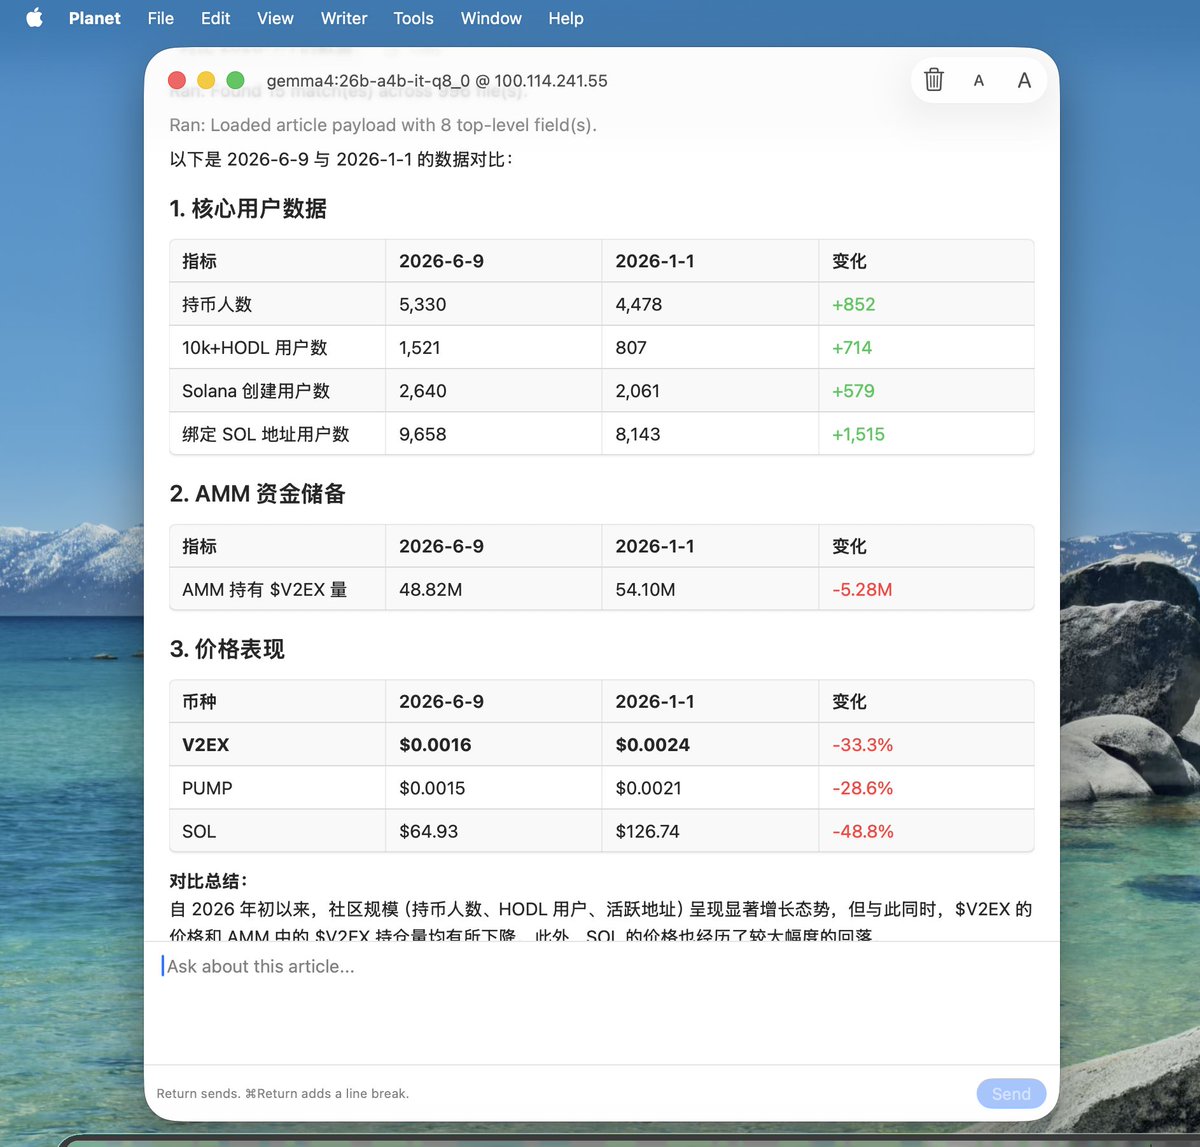Minimize the window with yellow button
This screenshot has height=1147, width=1200.
[206, 80]
